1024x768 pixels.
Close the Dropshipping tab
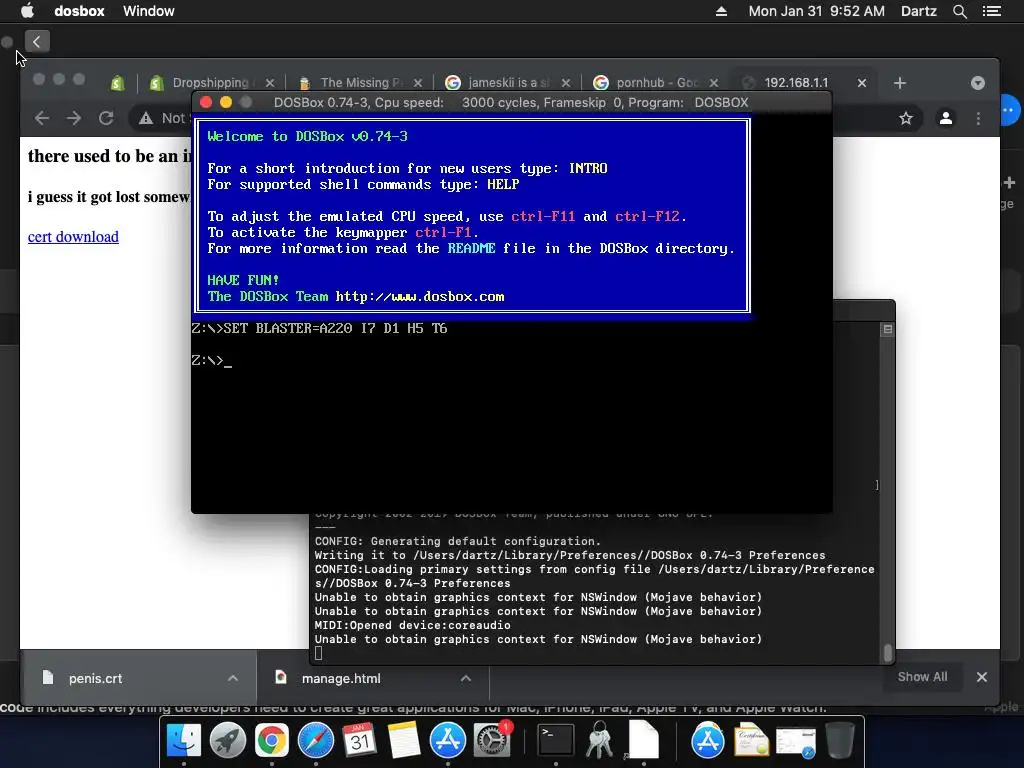click(x=270, y=83)
